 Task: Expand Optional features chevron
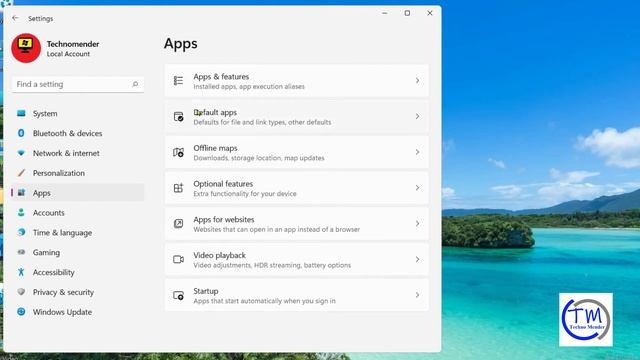pos(417,188)
